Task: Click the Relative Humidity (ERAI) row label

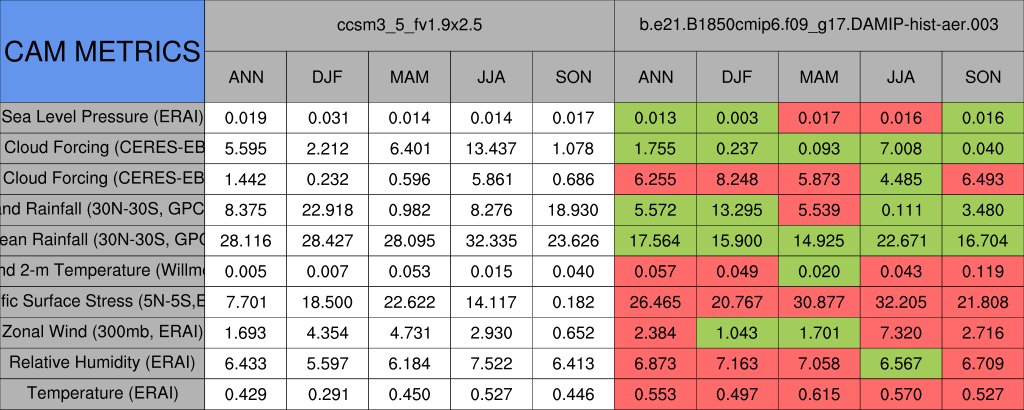Action: click(x=102, y=362)
